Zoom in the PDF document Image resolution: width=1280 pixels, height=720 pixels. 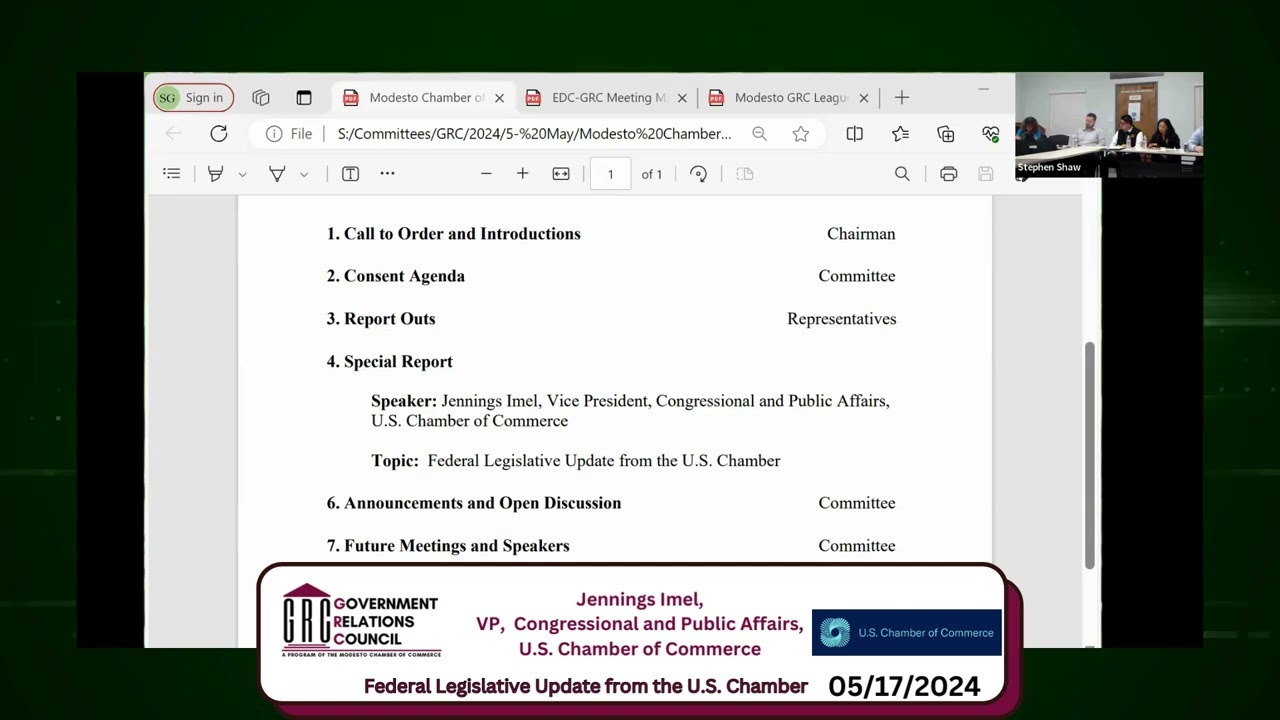pyautogui.click(x=522, y=174)
